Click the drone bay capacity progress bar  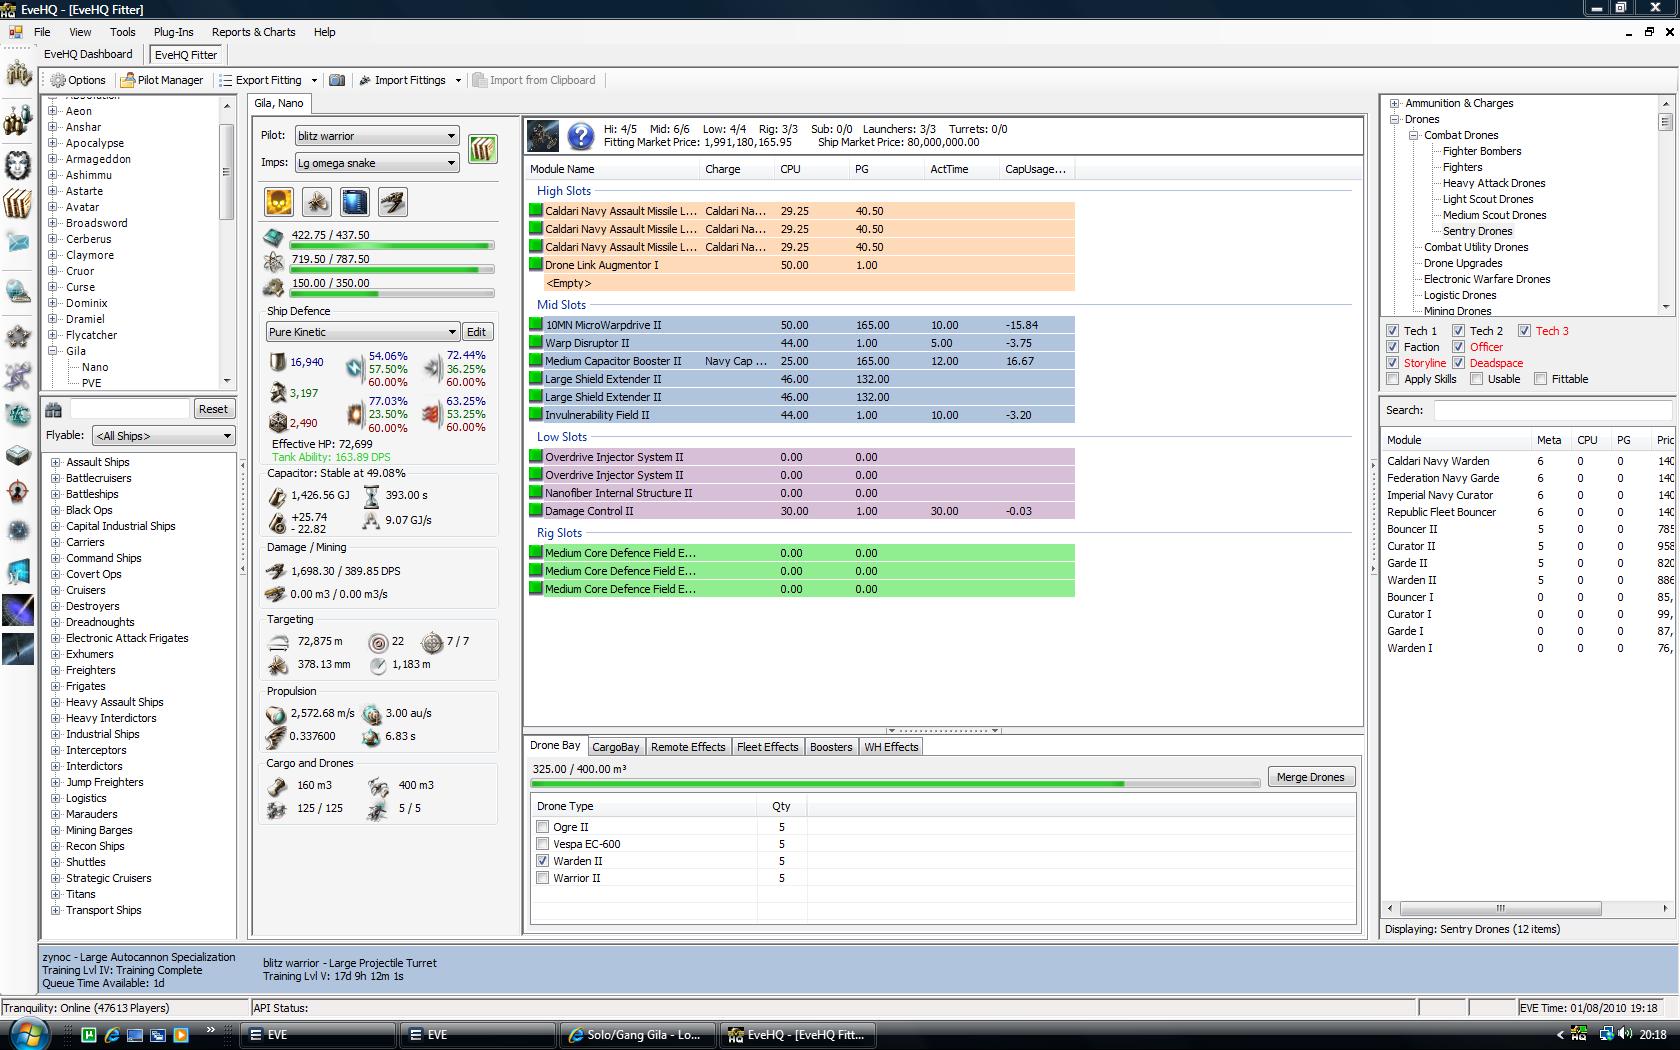895,784
